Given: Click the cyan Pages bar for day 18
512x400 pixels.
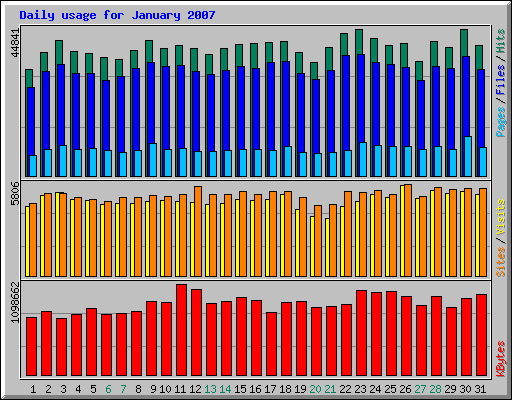Looking at the screenshot, I should [288, 161].
